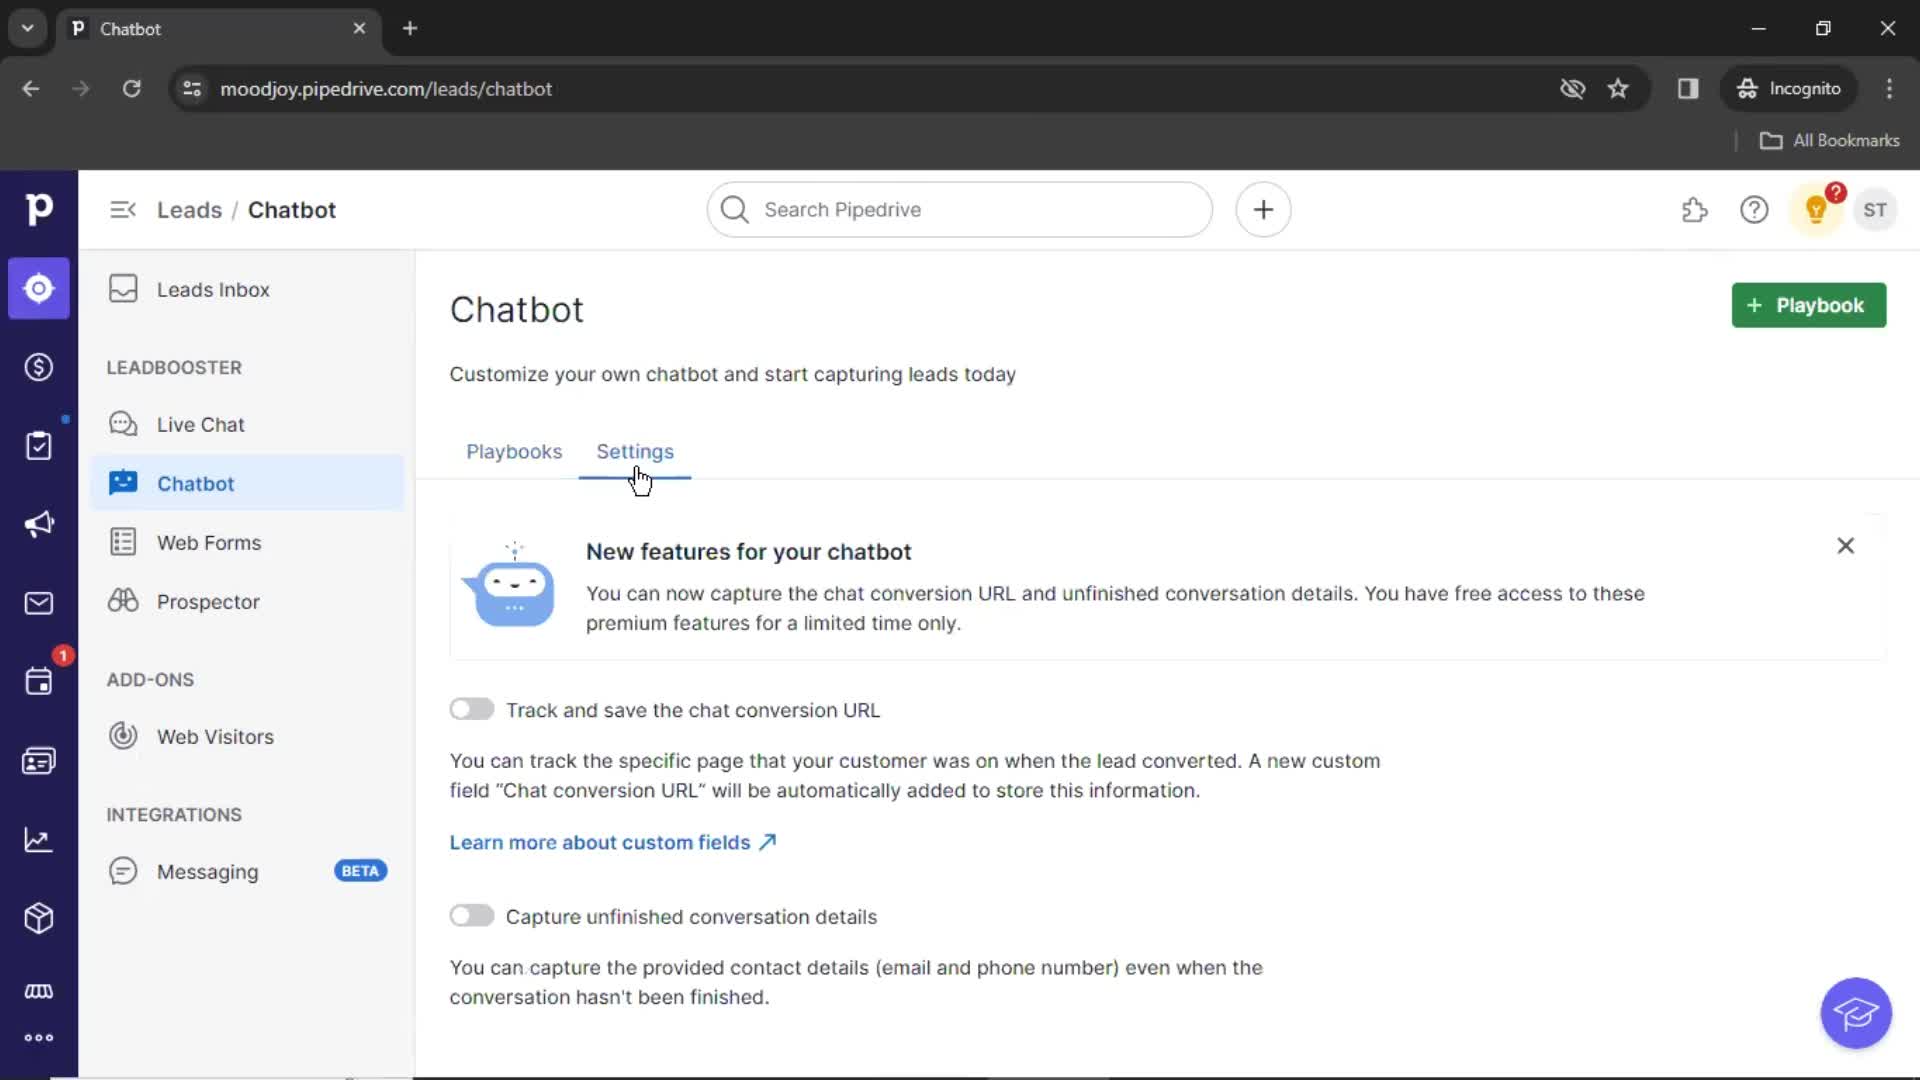The image size is (1920, 1080).
Task: Select the Web Visitors sidebar icon
Action: 123,736
